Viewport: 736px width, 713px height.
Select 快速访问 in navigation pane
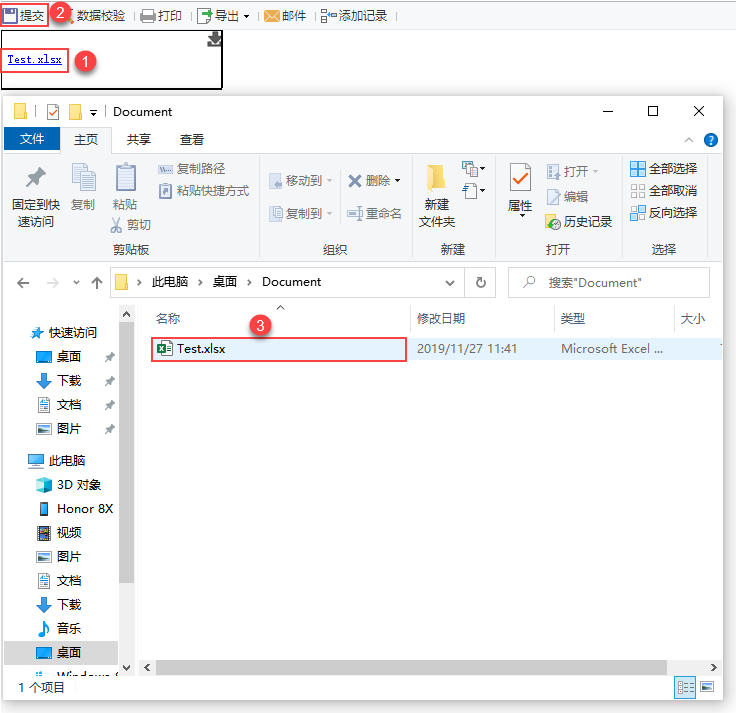click(x=64, y=333)
